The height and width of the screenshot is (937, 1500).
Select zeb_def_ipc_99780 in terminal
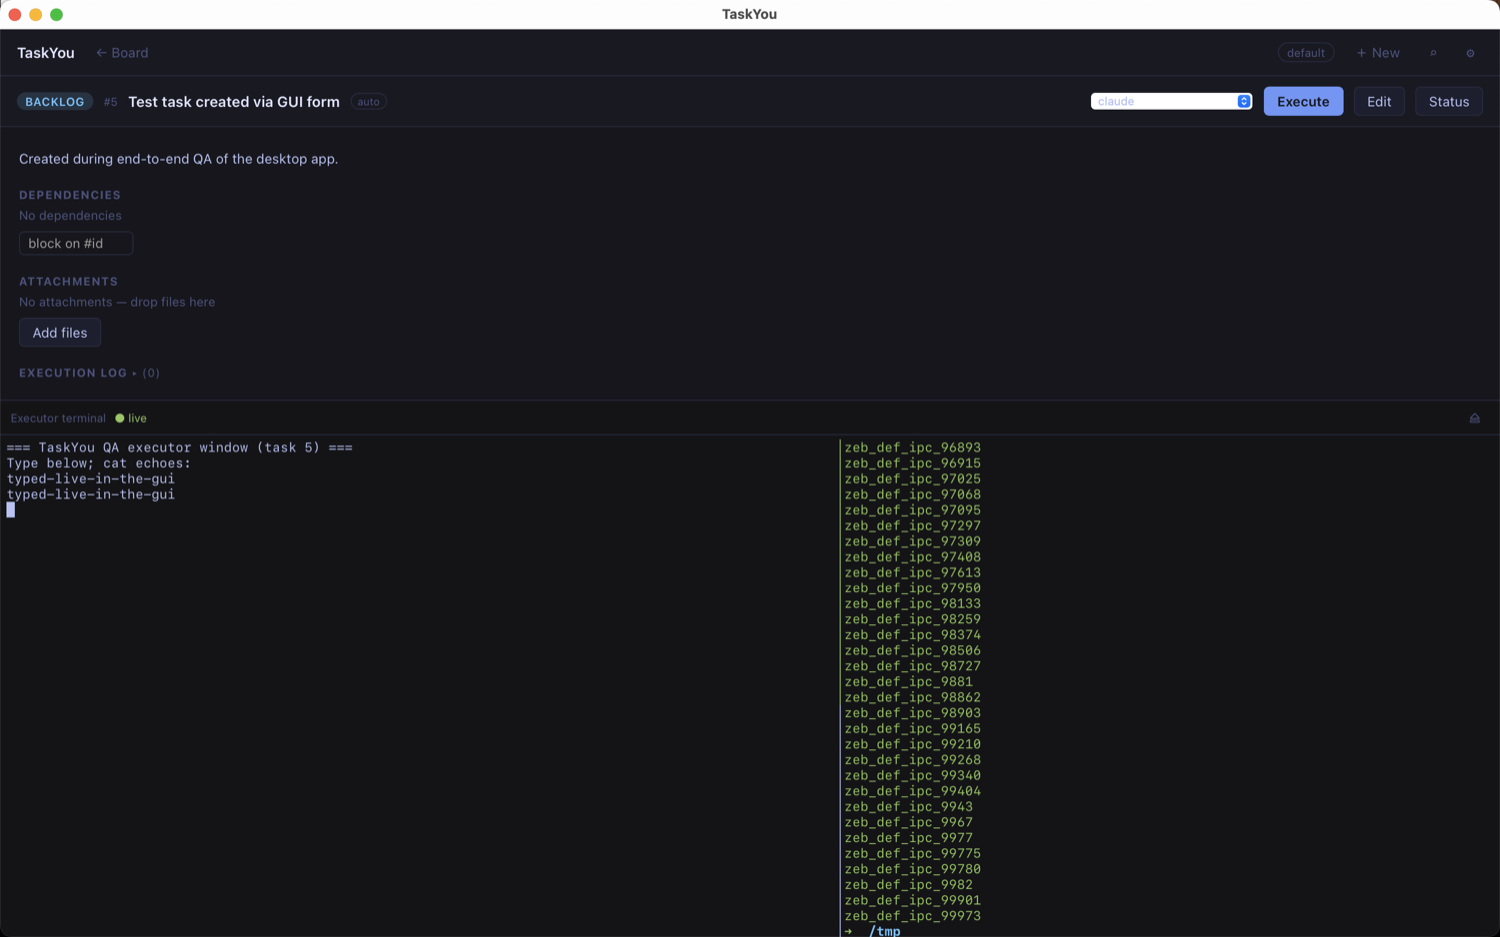912,869
